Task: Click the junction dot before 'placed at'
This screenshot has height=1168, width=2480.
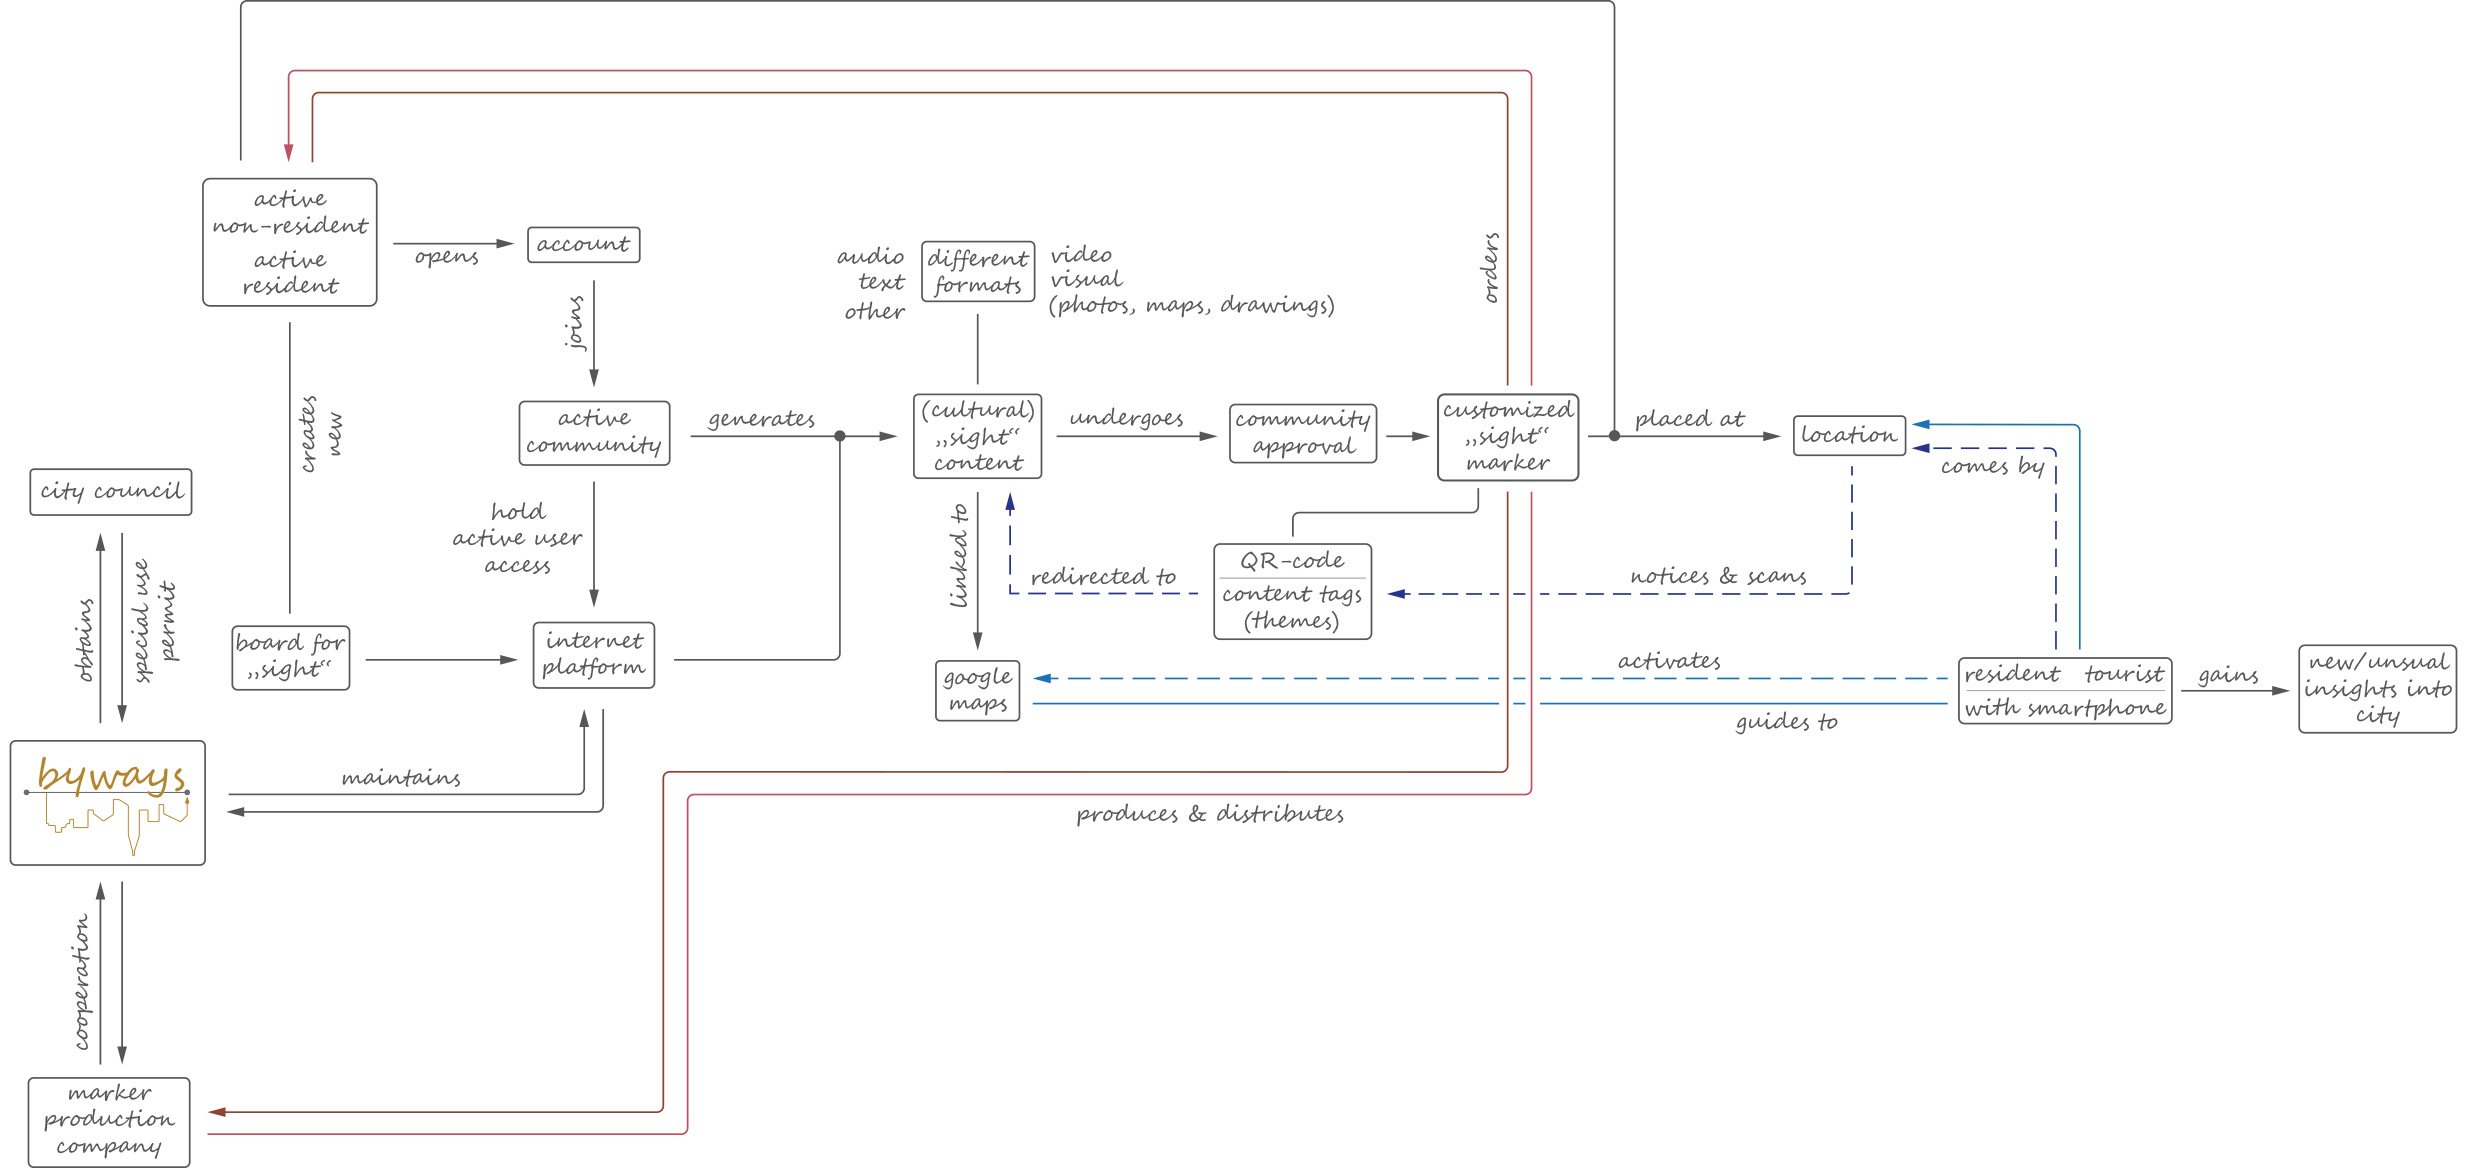Action: (x=1614, y=436)
